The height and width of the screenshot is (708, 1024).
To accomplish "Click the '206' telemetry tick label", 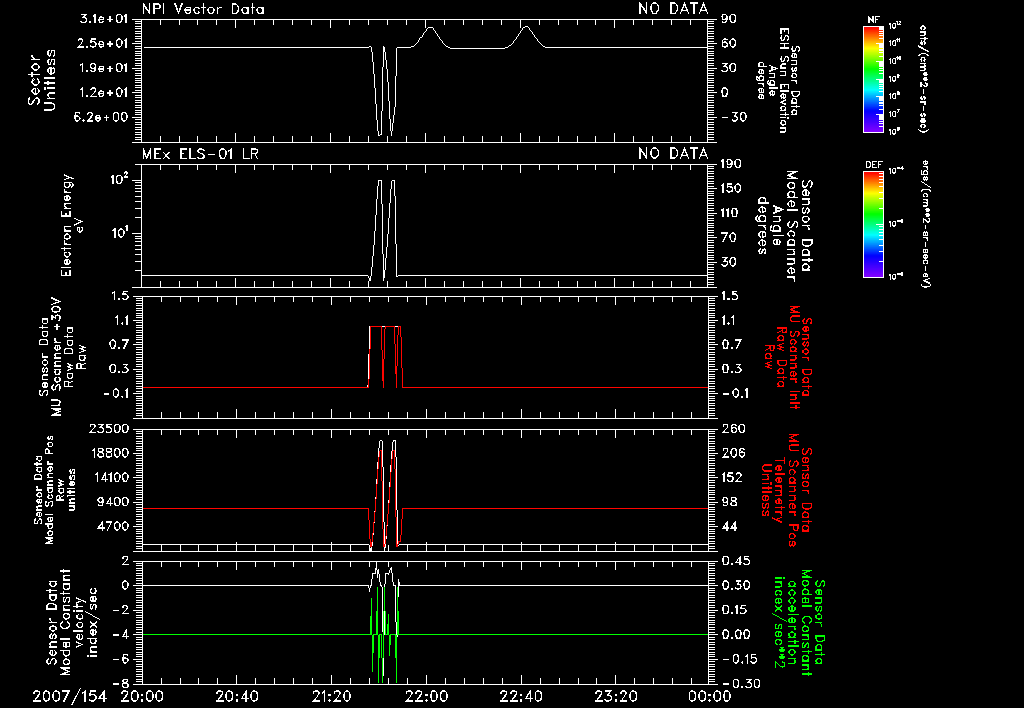I will coord(733,453).
